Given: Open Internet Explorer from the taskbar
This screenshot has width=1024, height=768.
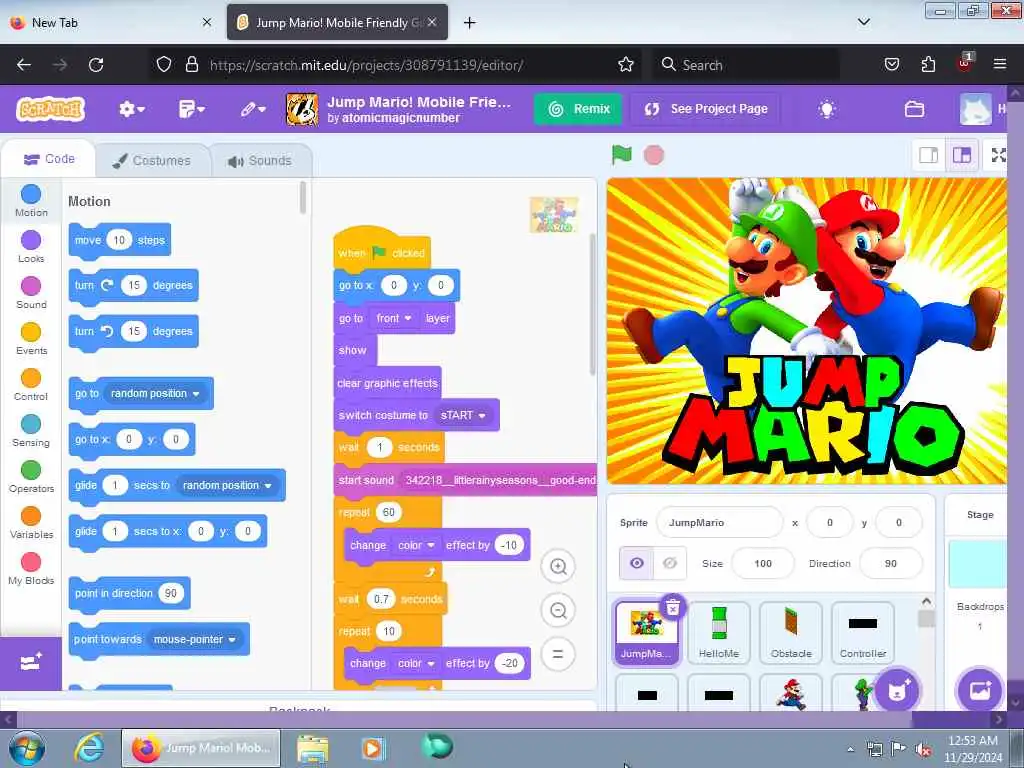Looking at the screenshot, I should tap(89, 748).
